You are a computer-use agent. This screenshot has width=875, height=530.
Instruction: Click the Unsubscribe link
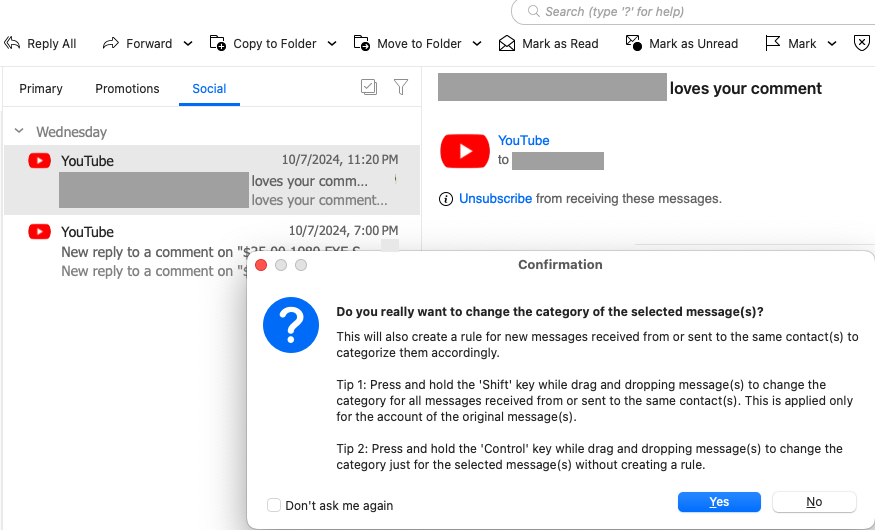pyautogui.click(x=495, y=199)
